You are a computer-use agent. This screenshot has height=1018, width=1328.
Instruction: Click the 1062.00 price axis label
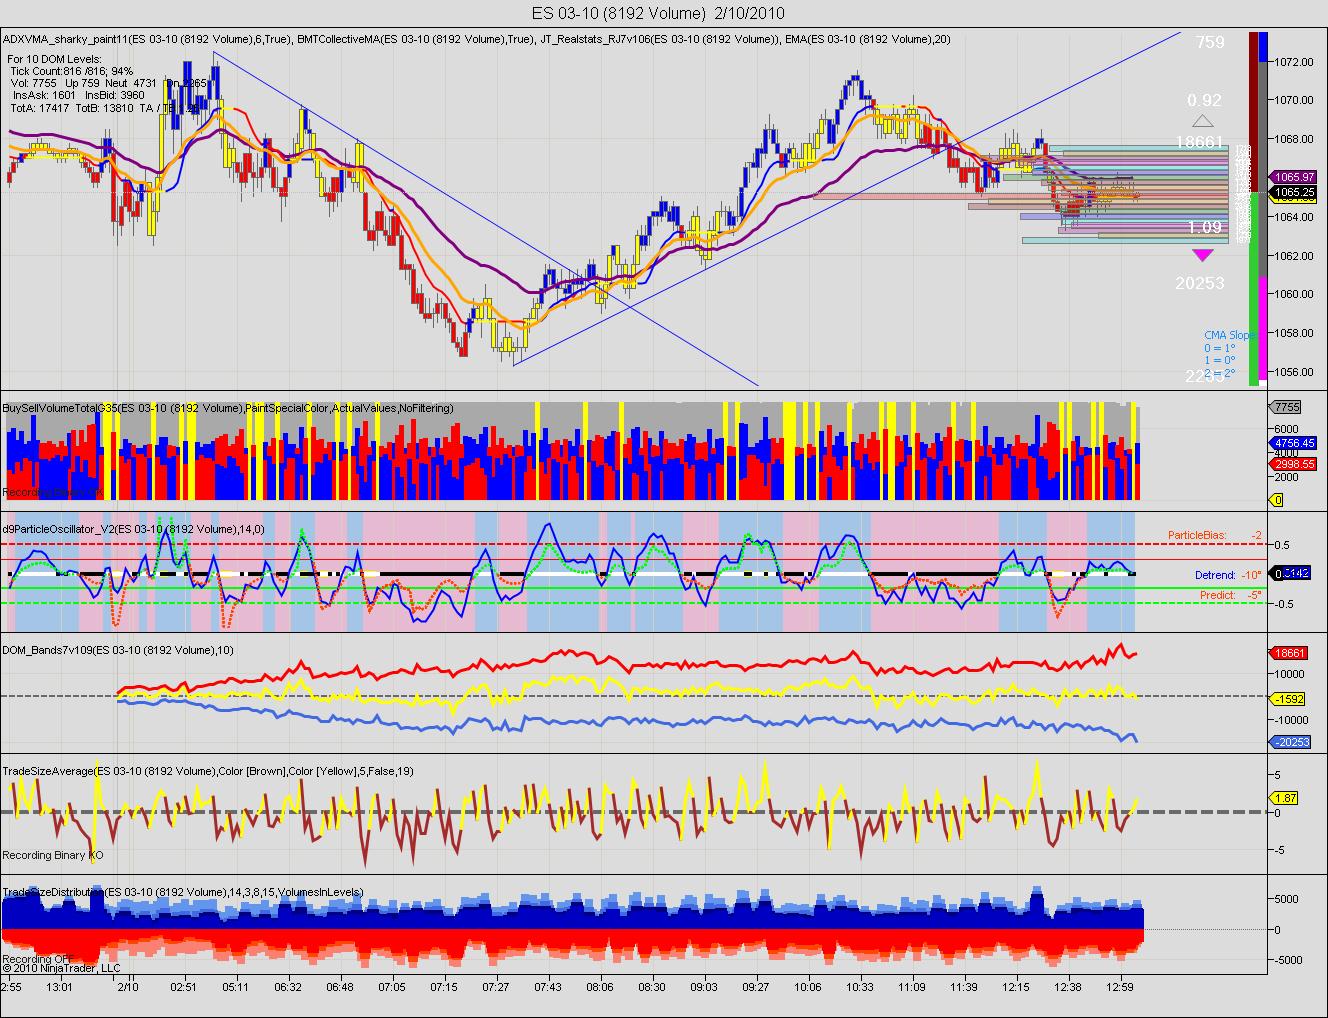click(1294, 255)
